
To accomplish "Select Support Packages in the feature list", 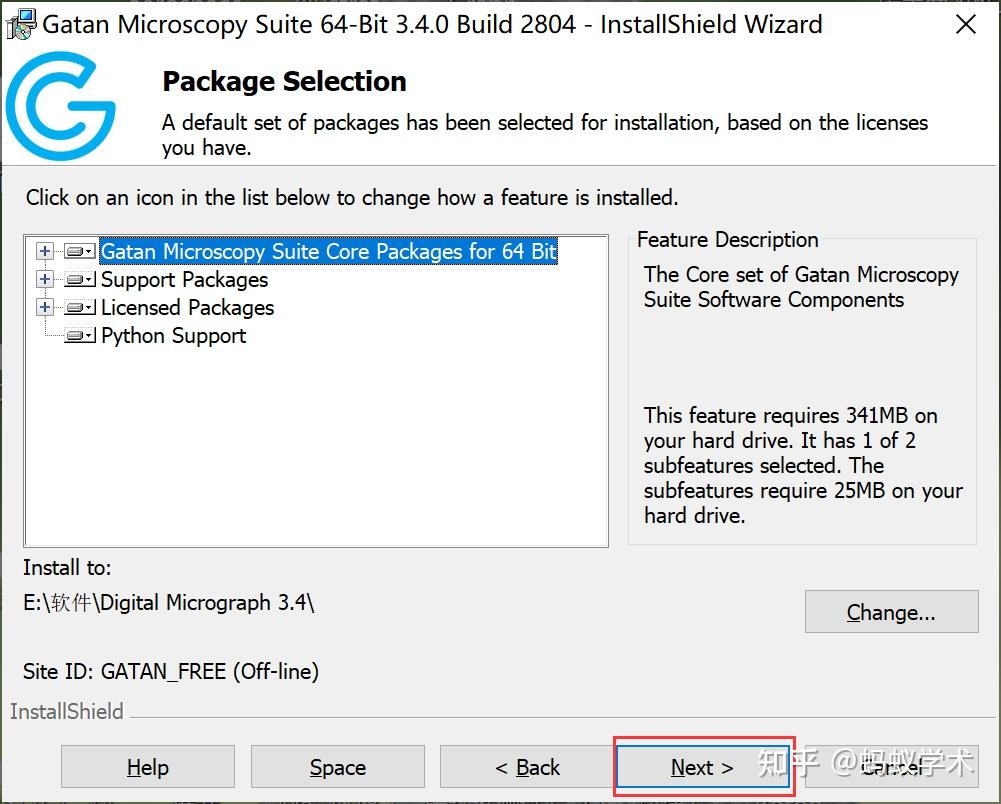I will tap(185, 280).
